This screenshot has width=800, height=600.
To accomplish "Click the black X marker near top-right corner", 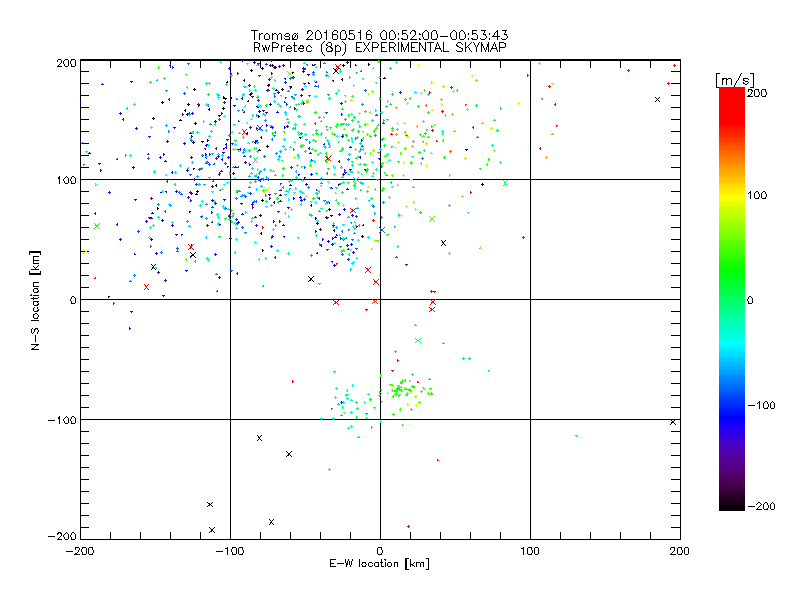I will coord(657,99).
